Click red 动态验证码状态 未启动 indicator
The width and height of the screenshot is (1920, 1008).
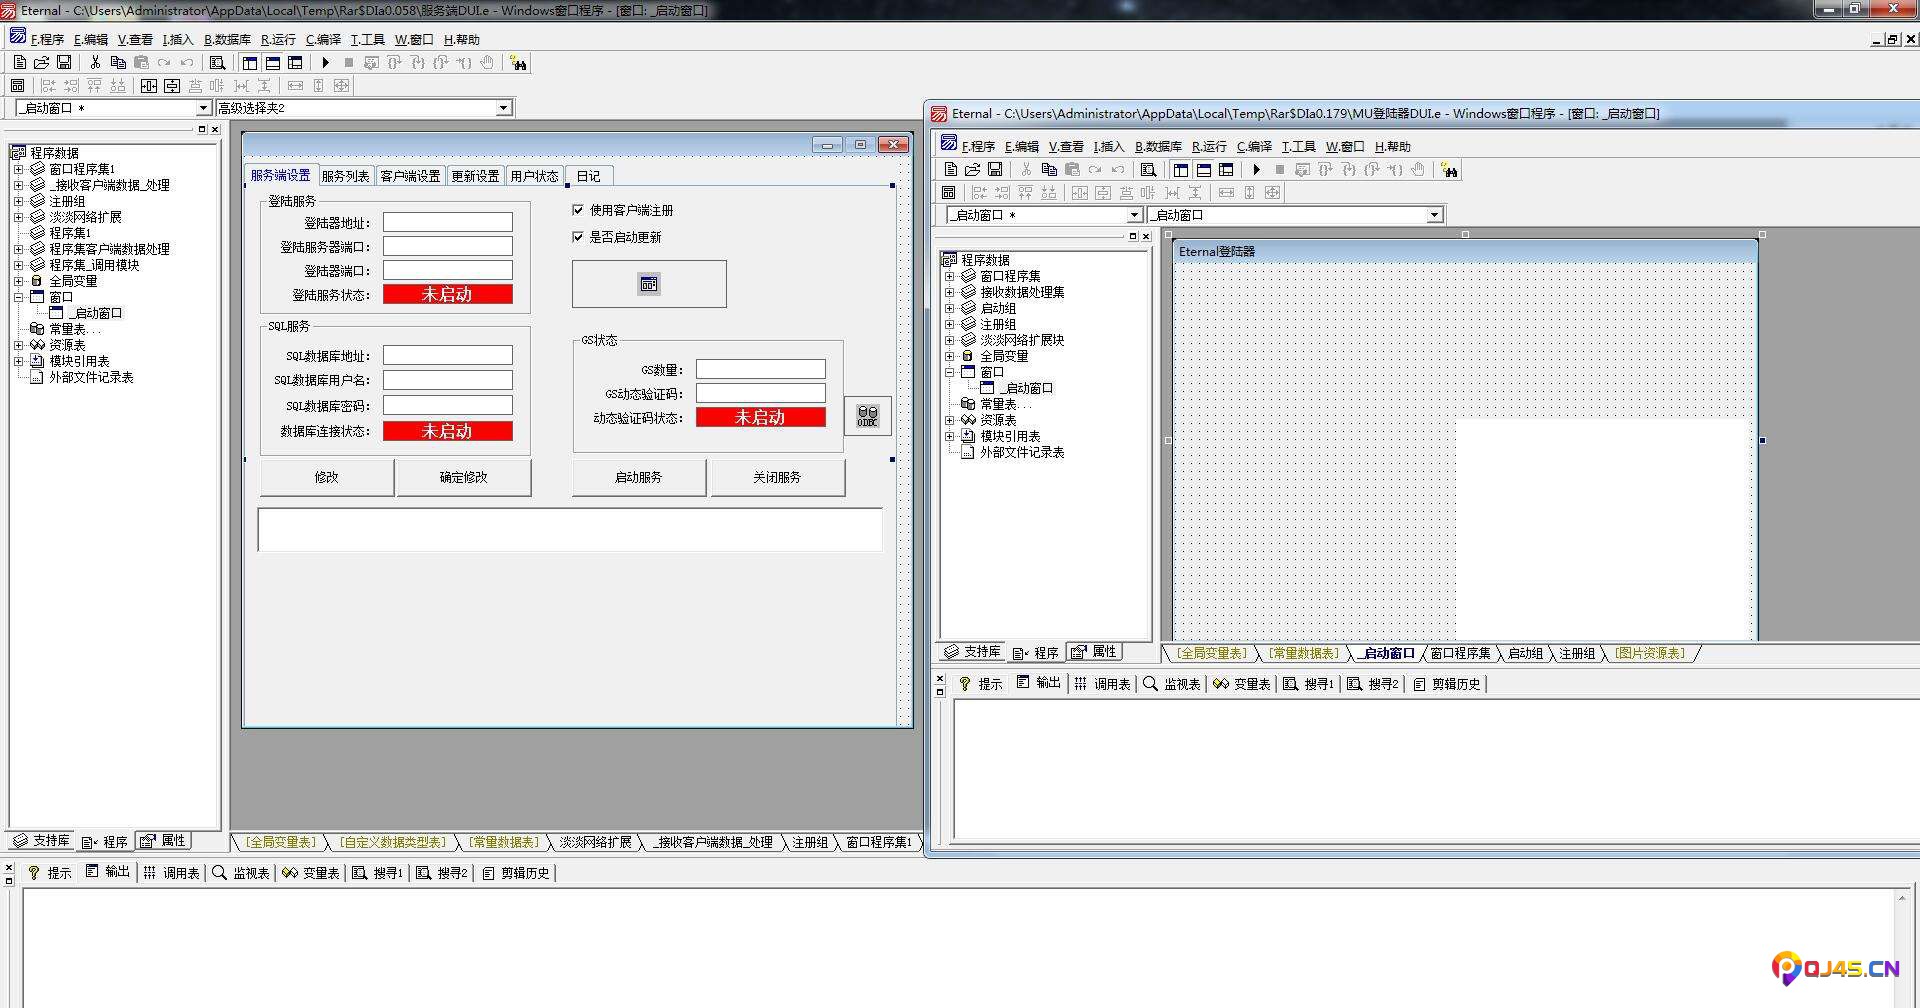coord(760,417)
